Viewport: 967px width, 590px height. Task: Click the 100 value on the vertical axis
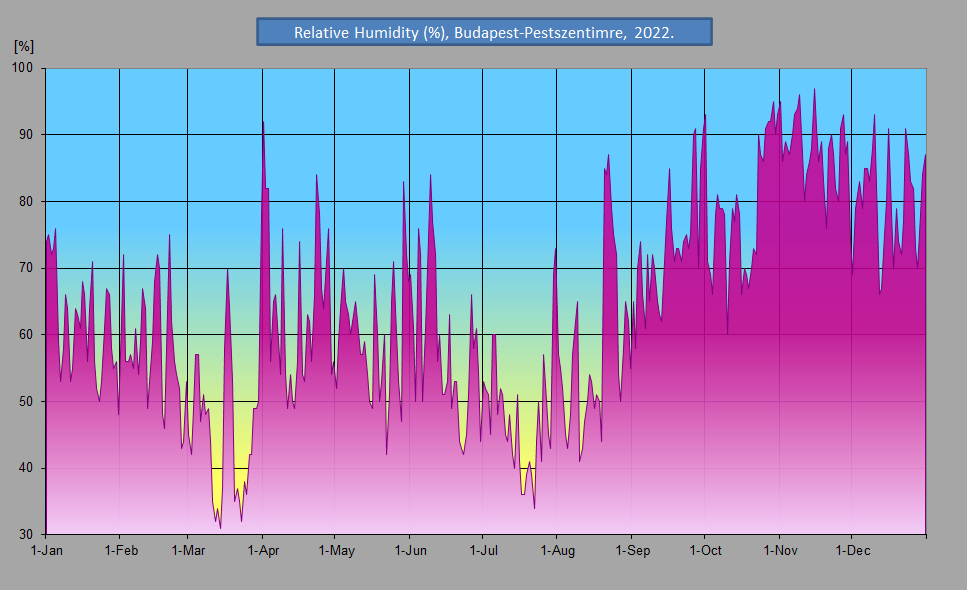tap(22, 68)
